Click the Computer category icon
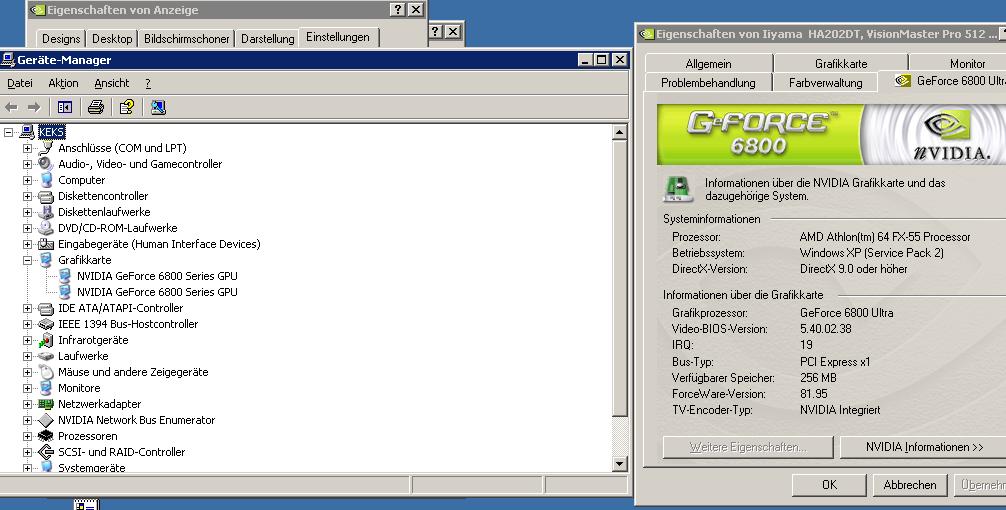The width and height of the screenshot is (1006, 510). (46, 180)
